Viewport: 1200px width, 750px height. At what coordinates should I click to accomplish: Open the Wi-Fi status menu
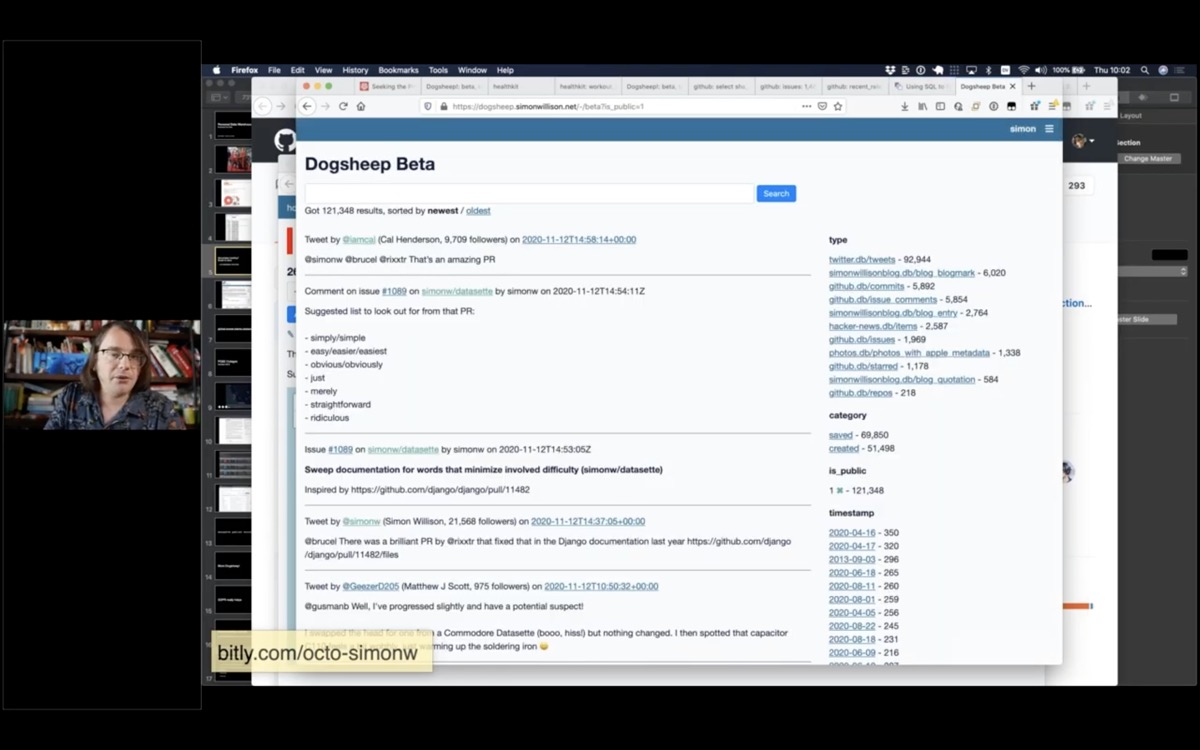pos(1023,70)
